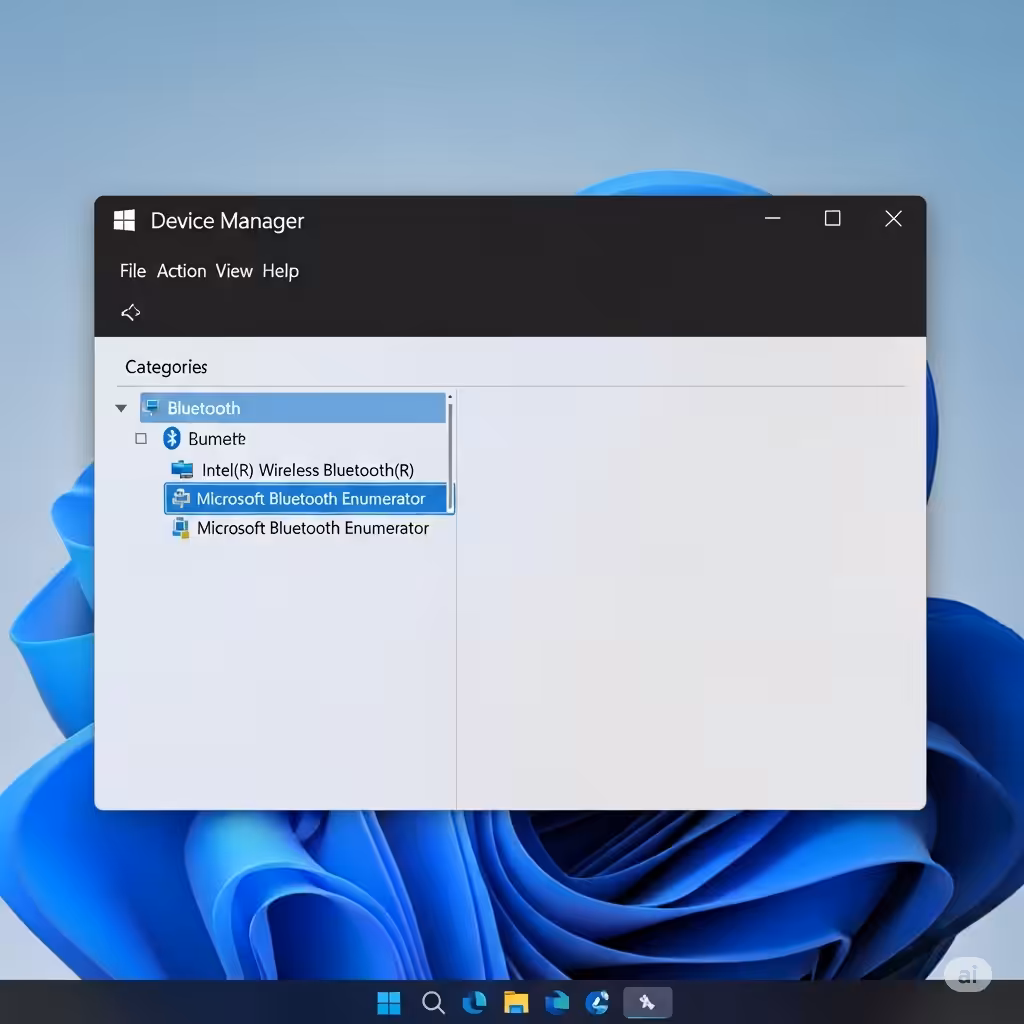This screenshot has height=1024, width=1024.
Task: Click the back arrow toolbar icon
Action: 131,312
